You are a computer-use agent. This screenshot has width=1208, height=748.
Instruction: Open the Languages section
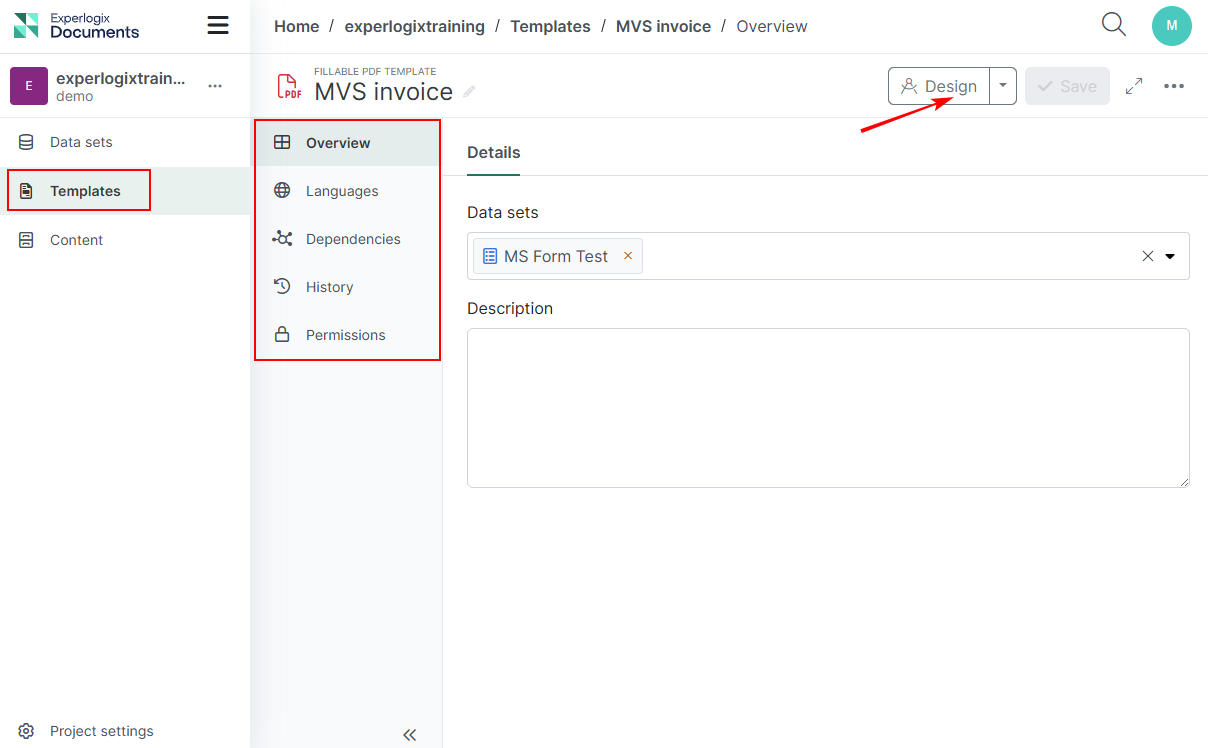point(342,191)
